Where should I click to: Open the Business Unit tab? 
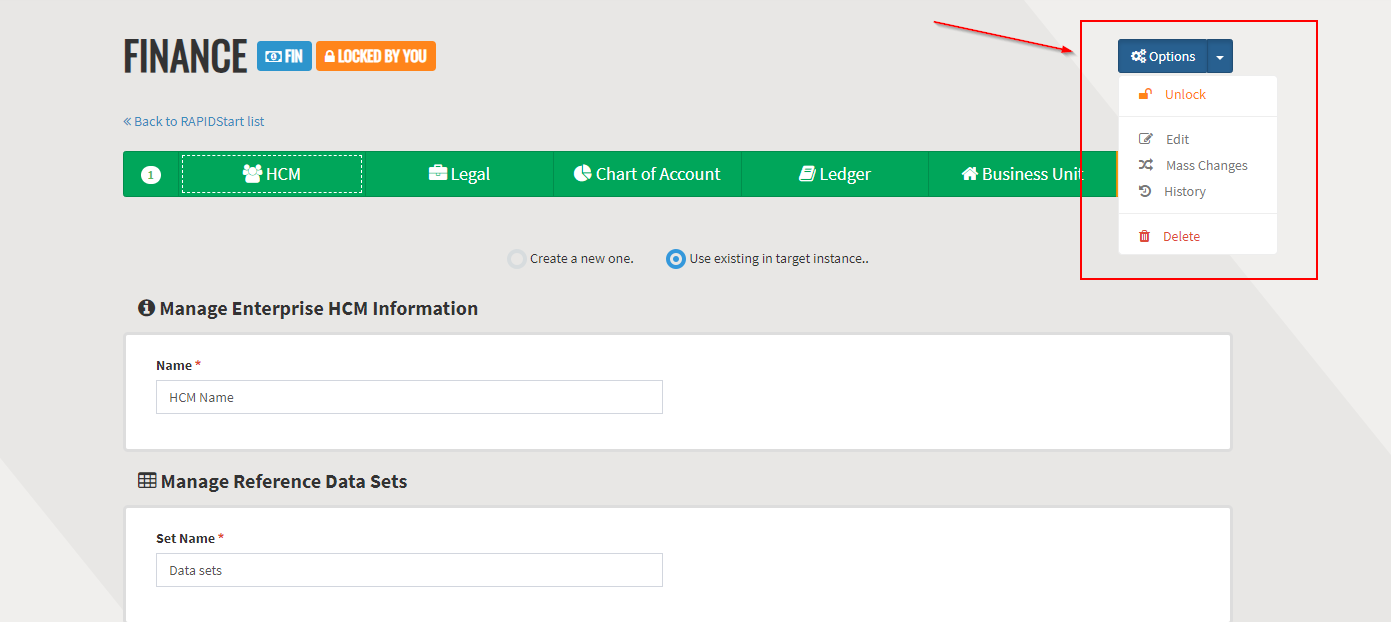pos(1022,174)
